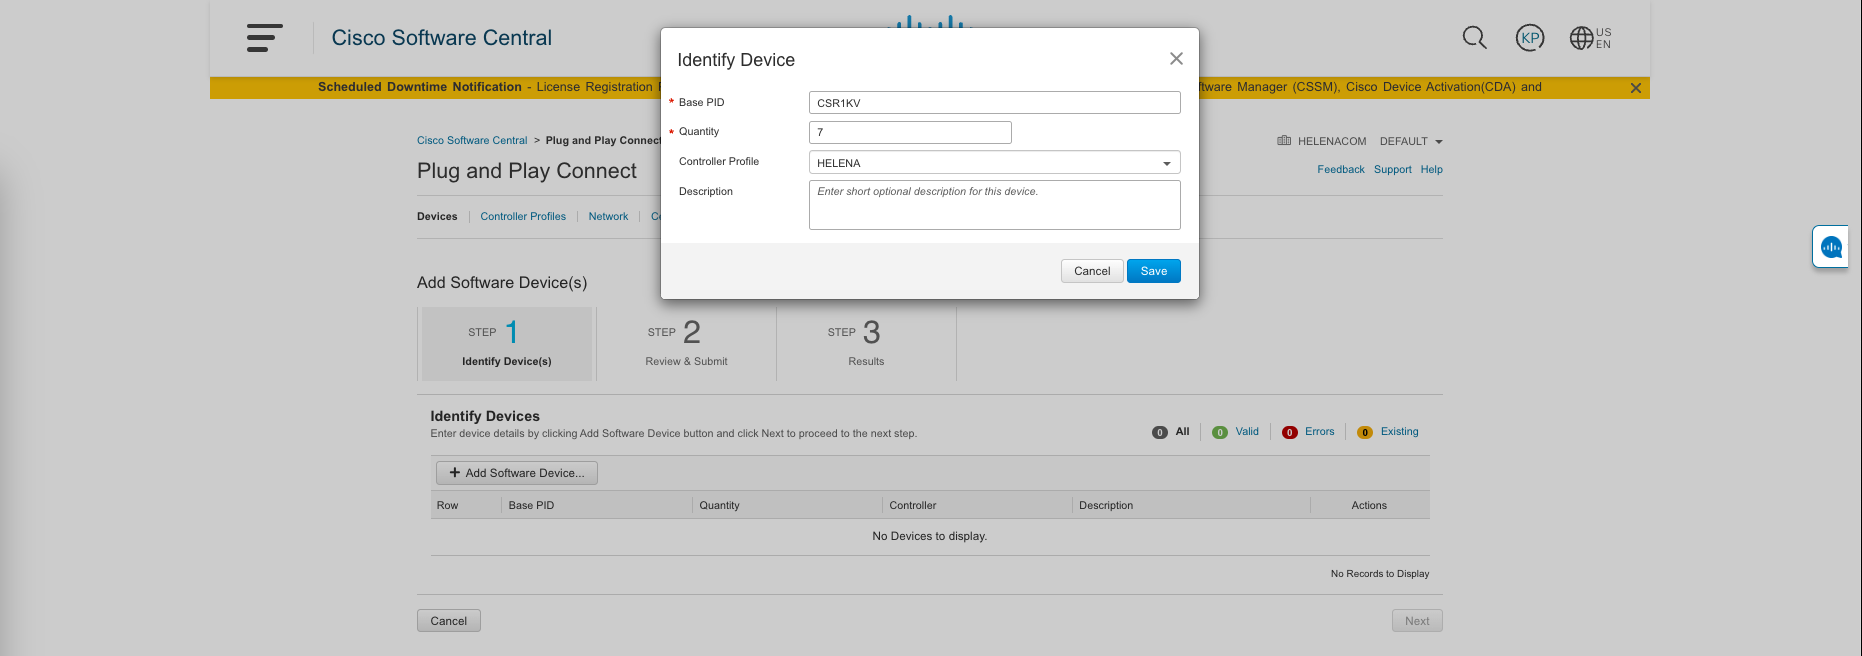The height and width of the screenshot is (656, 1862).
Task: Click the Add Software Device button
Action: [516, 473]
